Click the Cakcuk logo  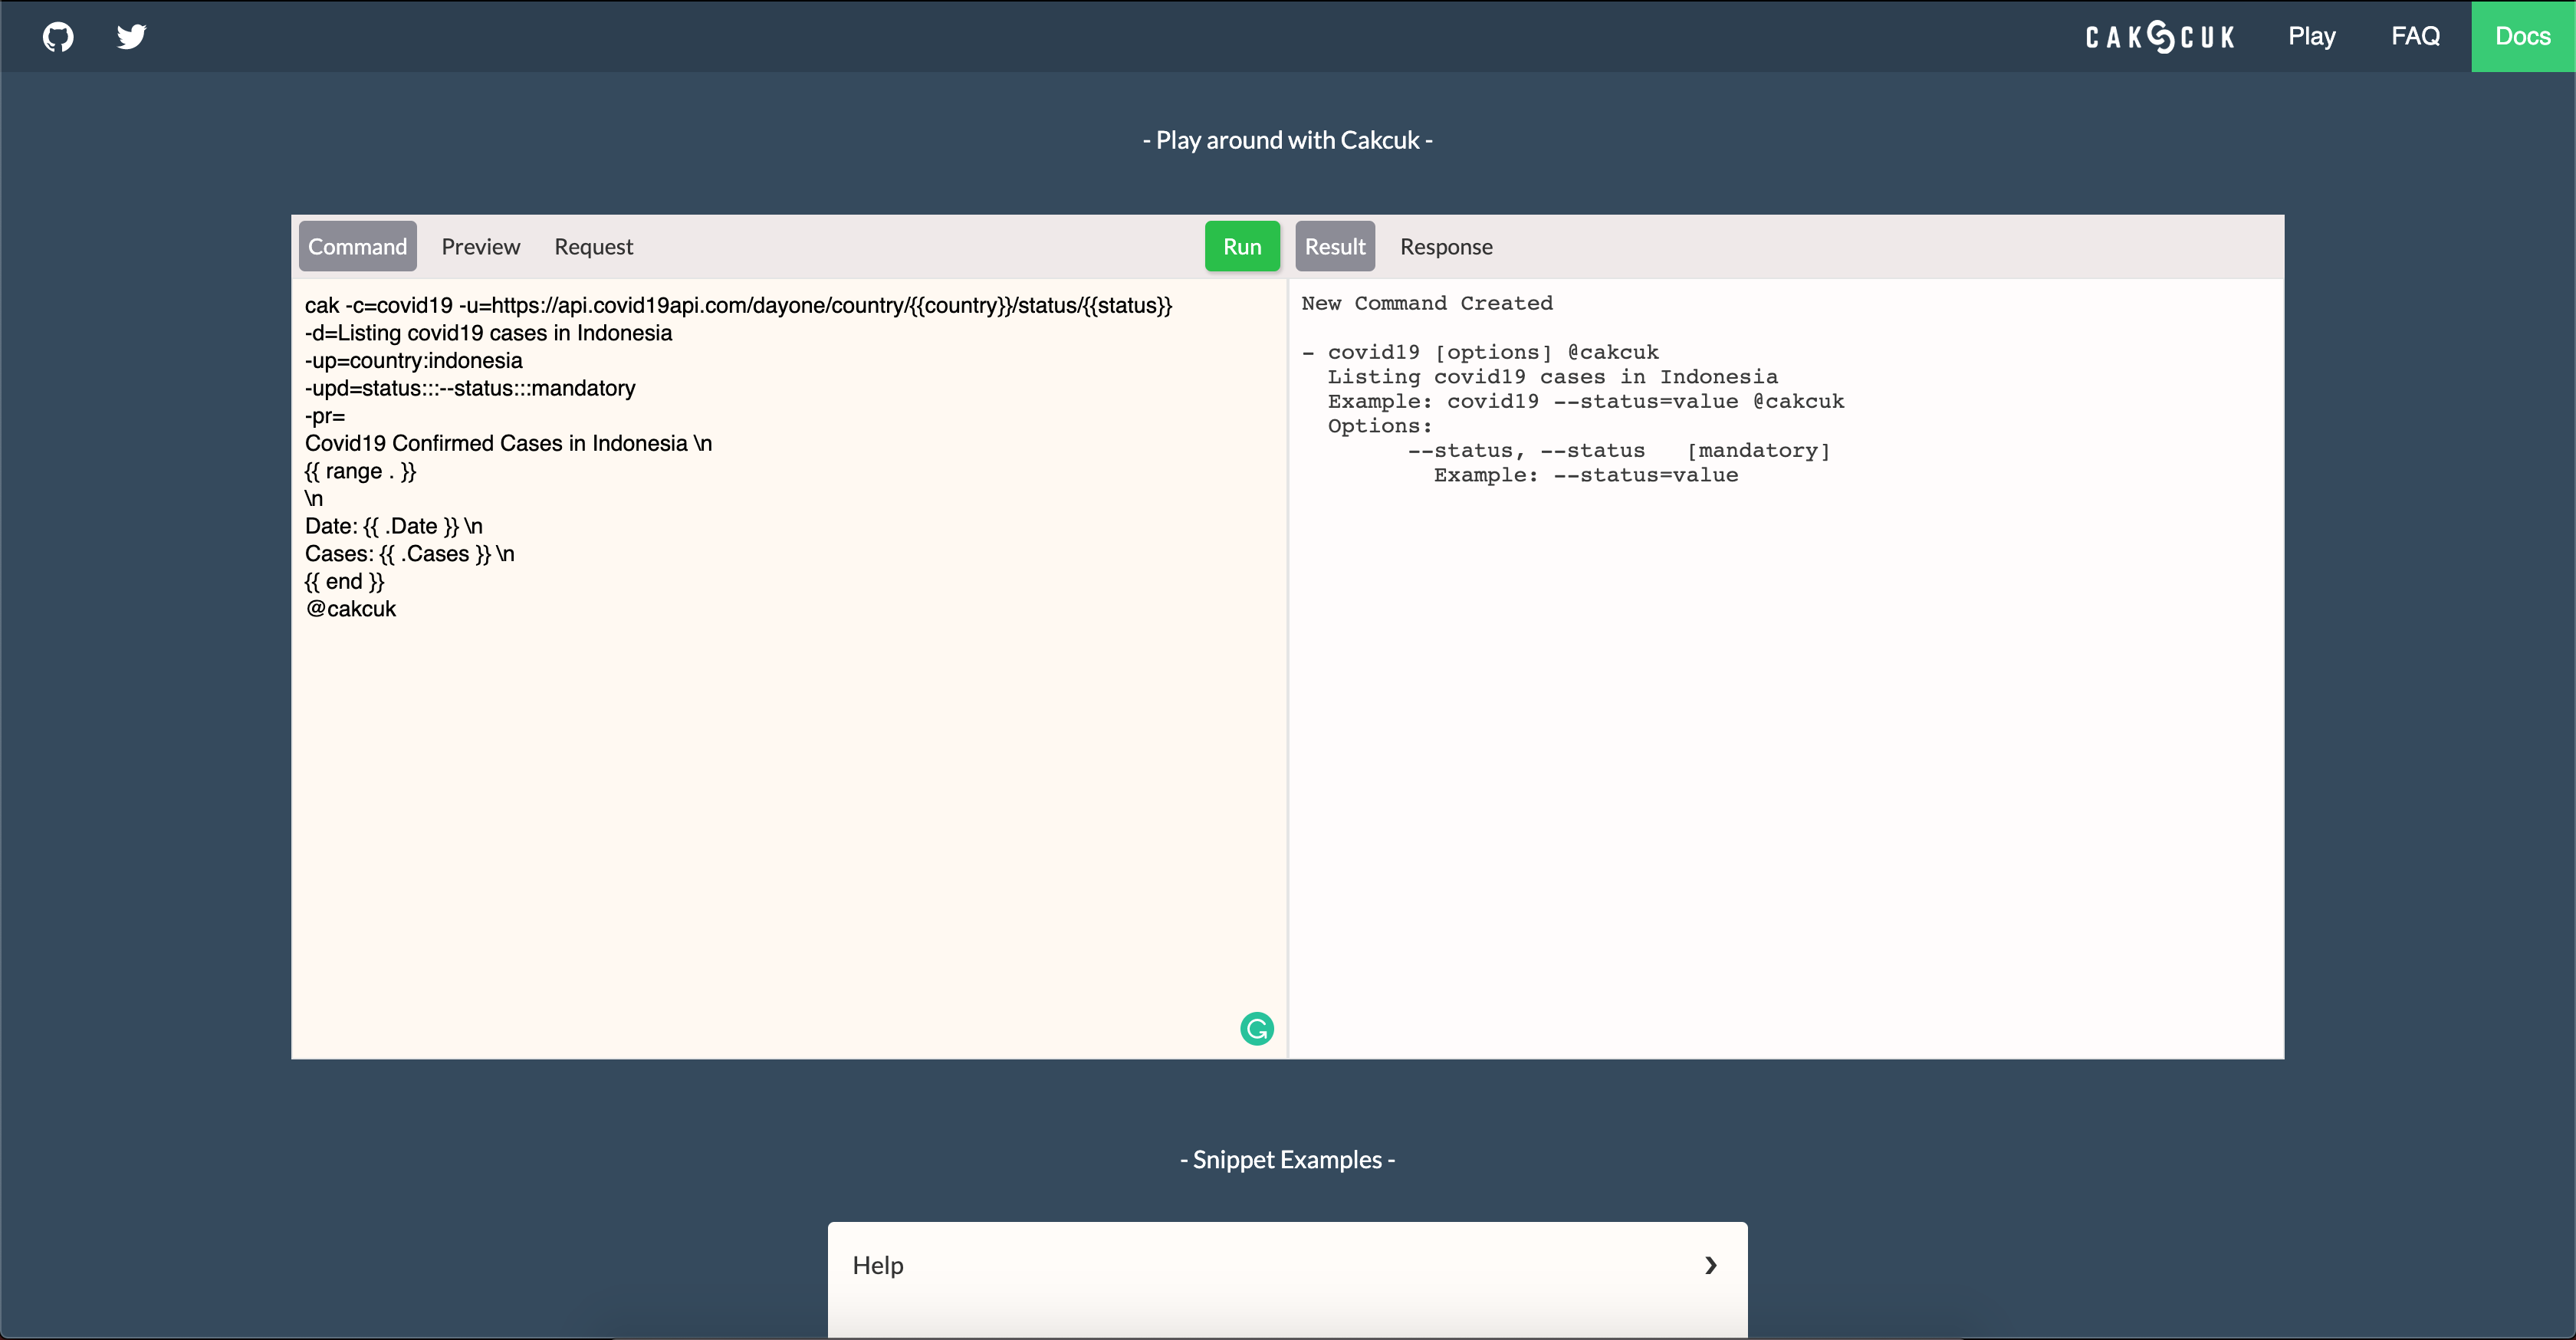[x=2158, y=36]
